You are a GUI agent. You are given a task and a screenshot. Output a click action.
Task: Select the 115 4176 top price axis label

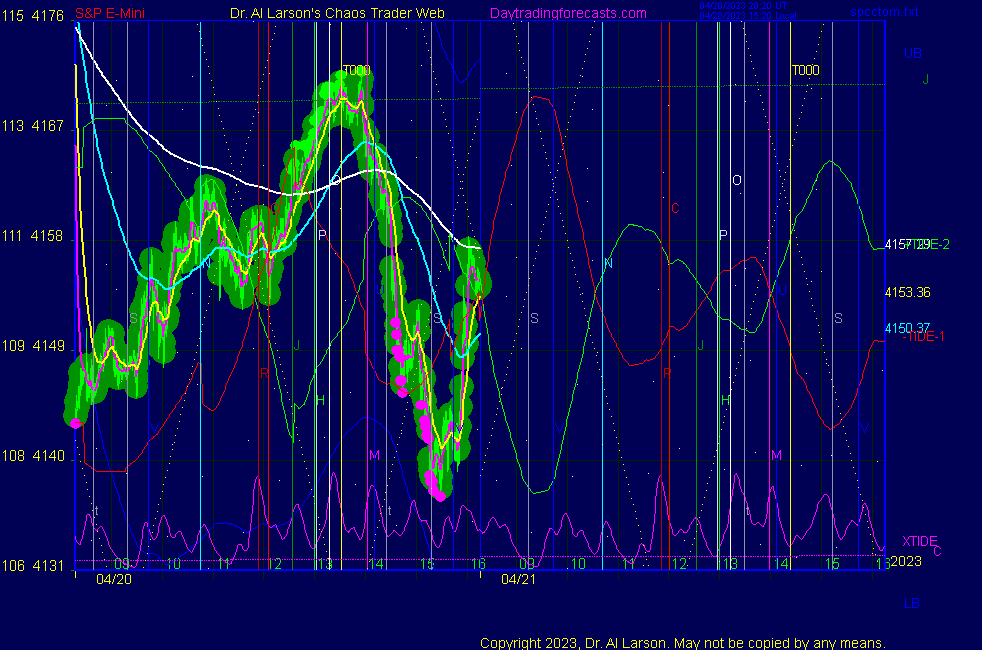[33, 15]
